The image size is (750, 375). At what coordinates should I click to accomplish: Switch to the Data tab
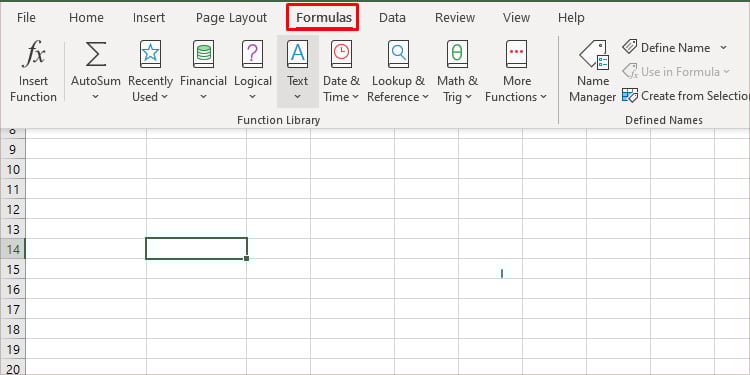coord(392,18)
